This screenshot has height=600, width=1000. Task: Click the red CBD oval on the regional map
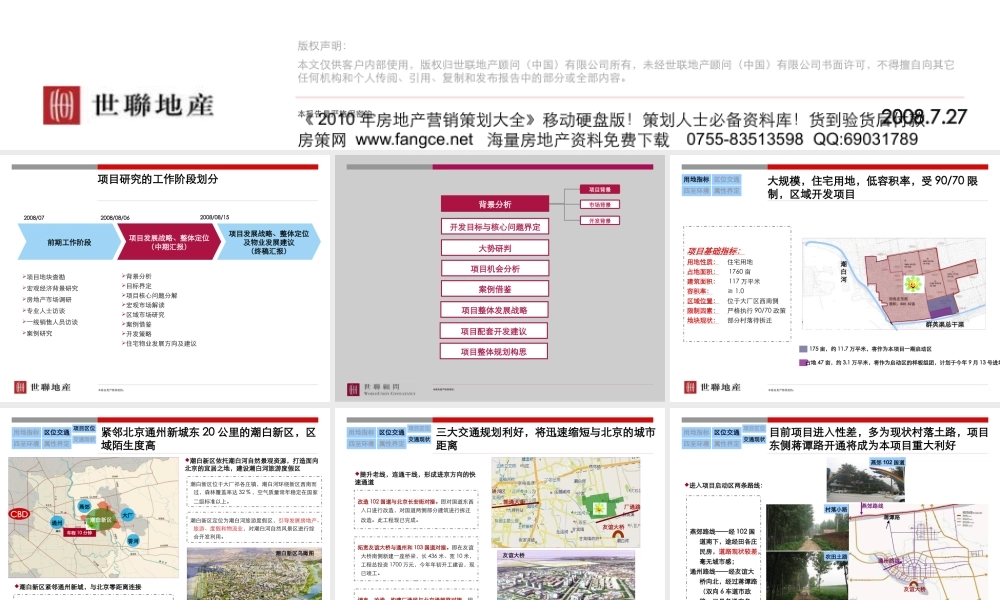tap(19, 514)
